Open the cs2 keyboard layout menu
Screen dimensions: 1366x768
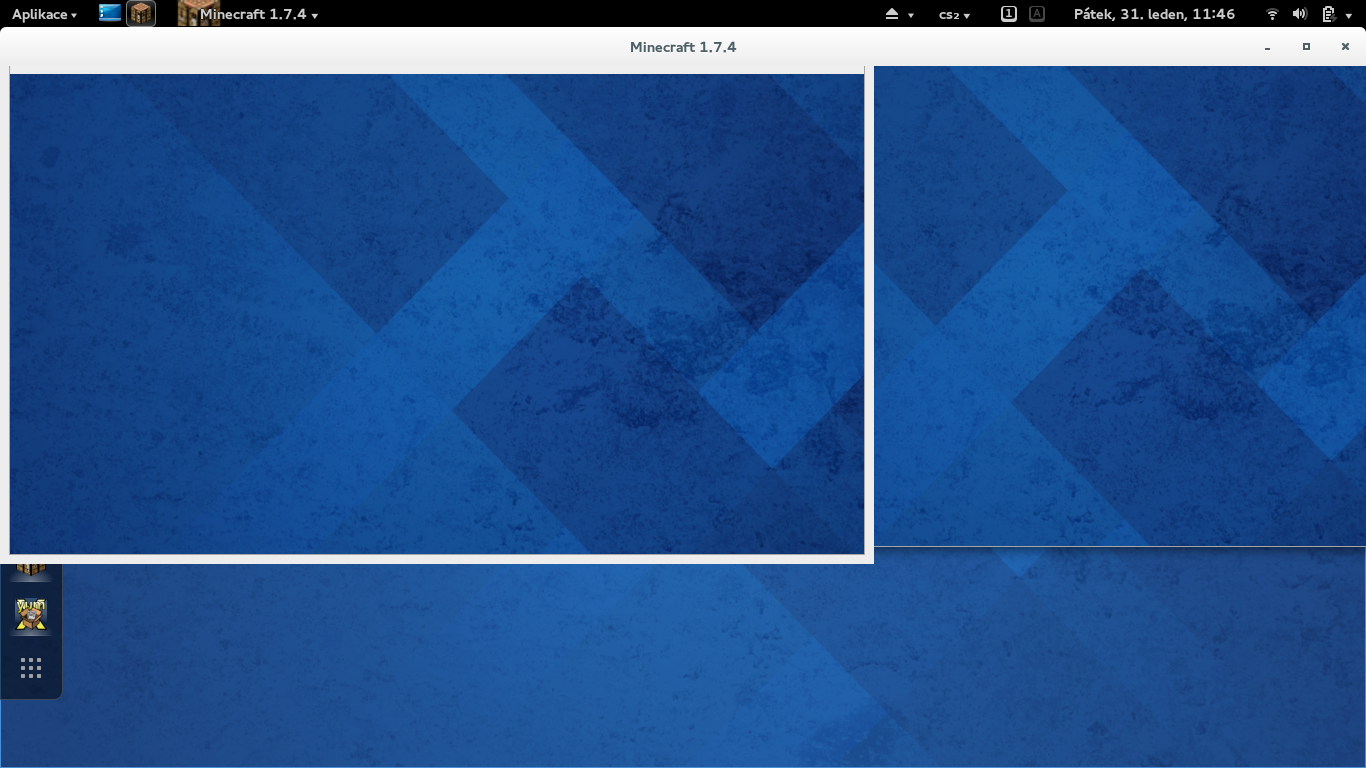(x=954, y=14)
